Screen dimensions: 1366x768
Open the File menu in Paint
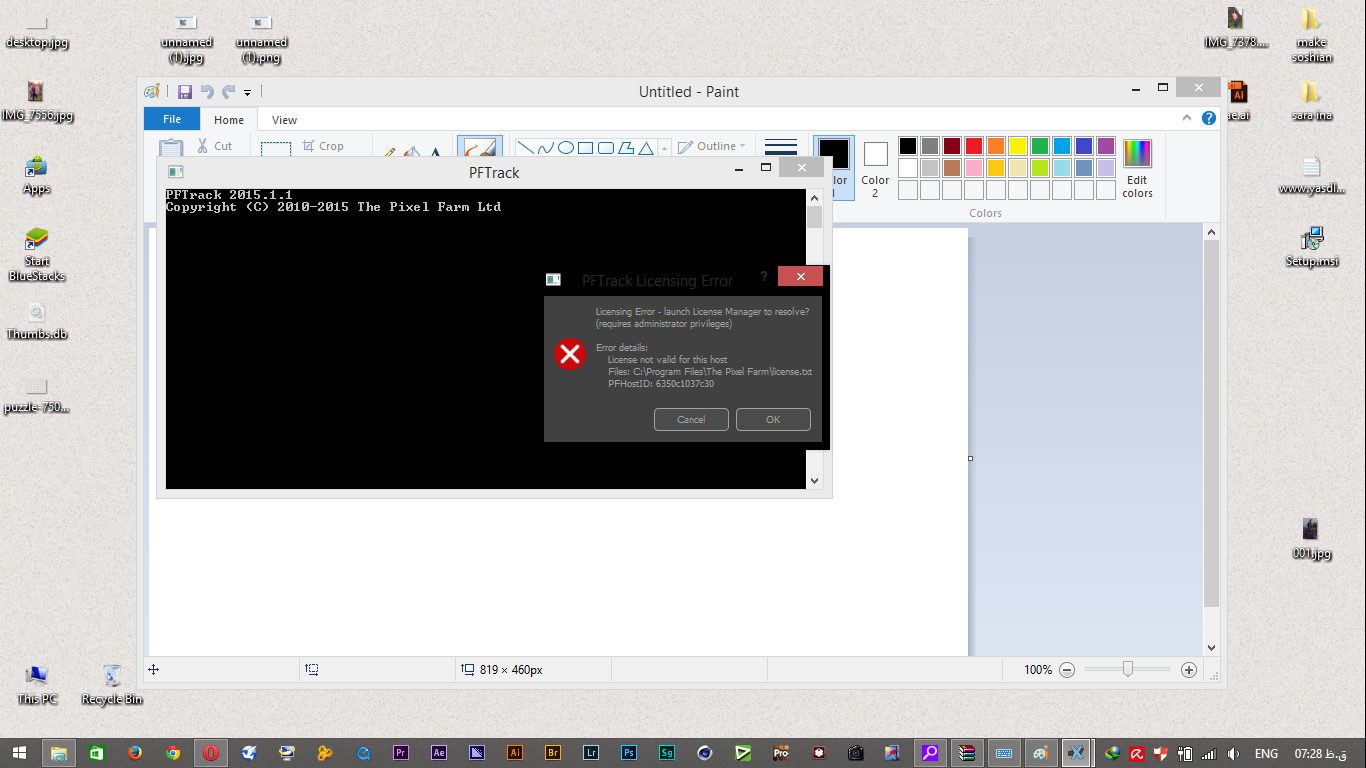(x=172, y=119)
